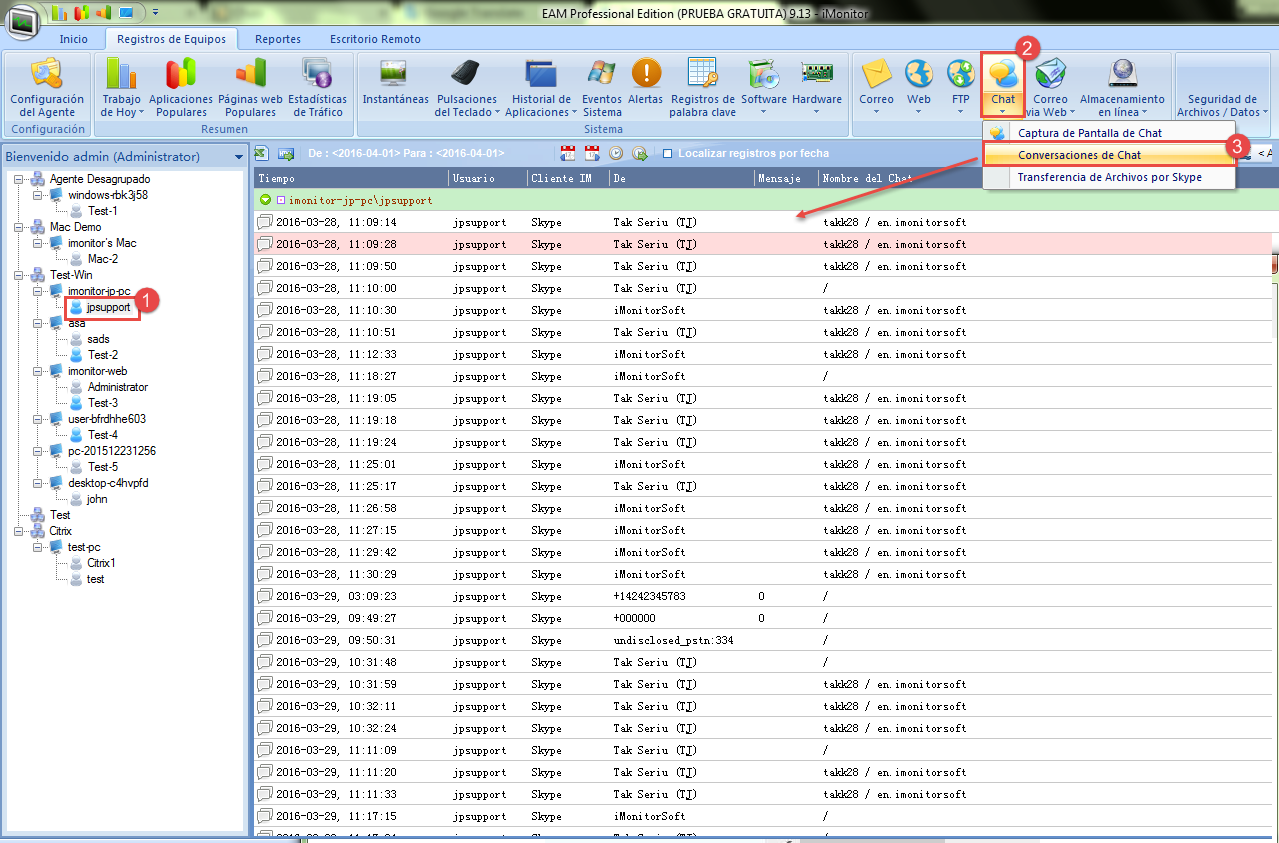Open the Web activity log
Viewport: 1279px width, 843px height.
click(x=919, y=88)
